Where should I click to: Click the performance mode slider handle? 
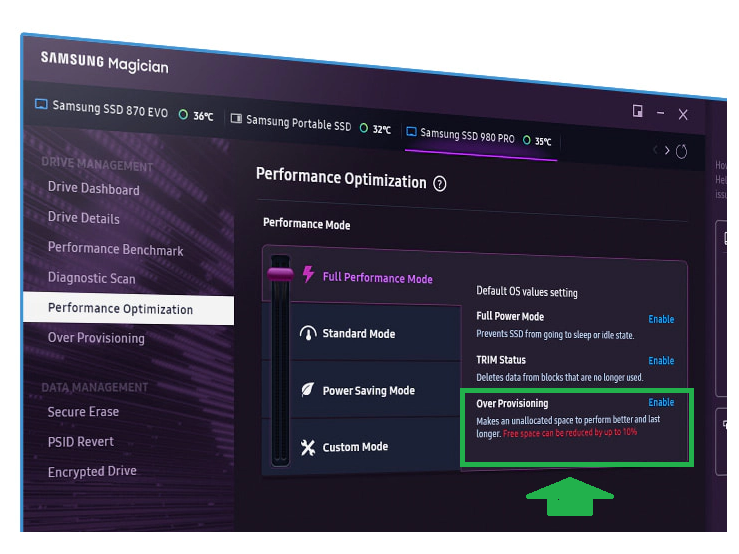tap(280, 273)
